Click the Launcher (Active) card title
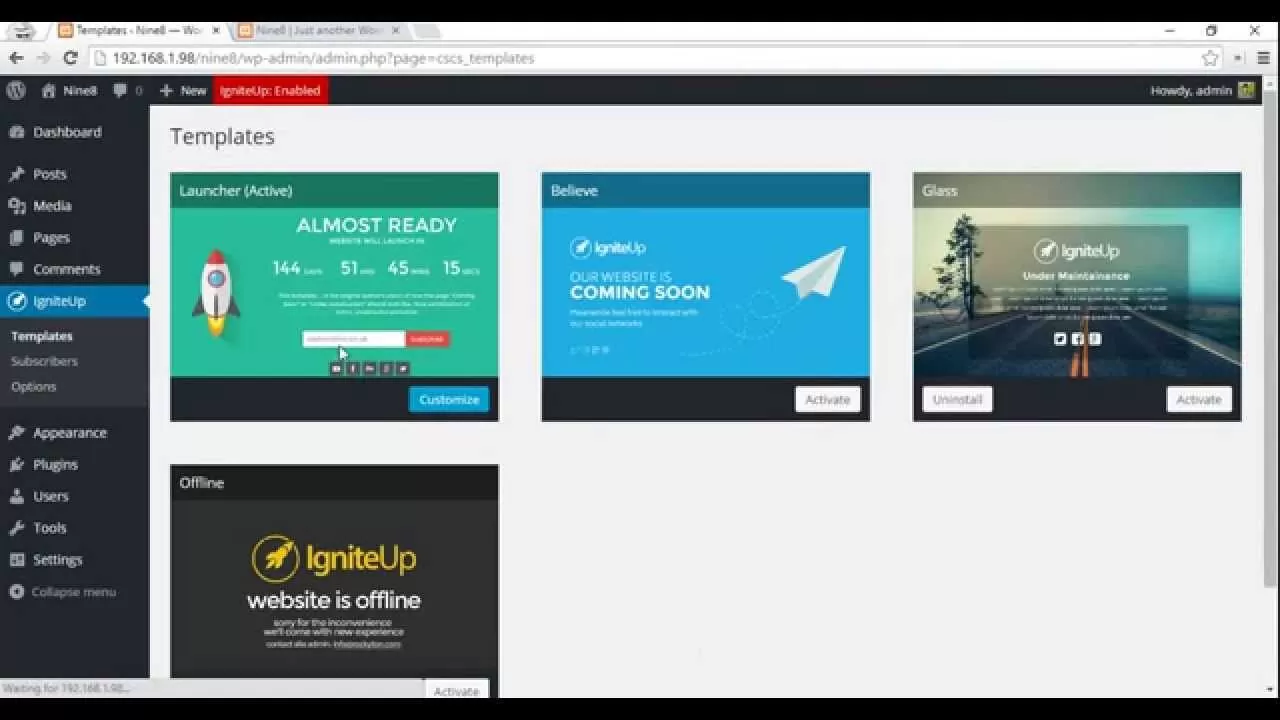This screenshot has width=1280, height=720. coord(236,190)
